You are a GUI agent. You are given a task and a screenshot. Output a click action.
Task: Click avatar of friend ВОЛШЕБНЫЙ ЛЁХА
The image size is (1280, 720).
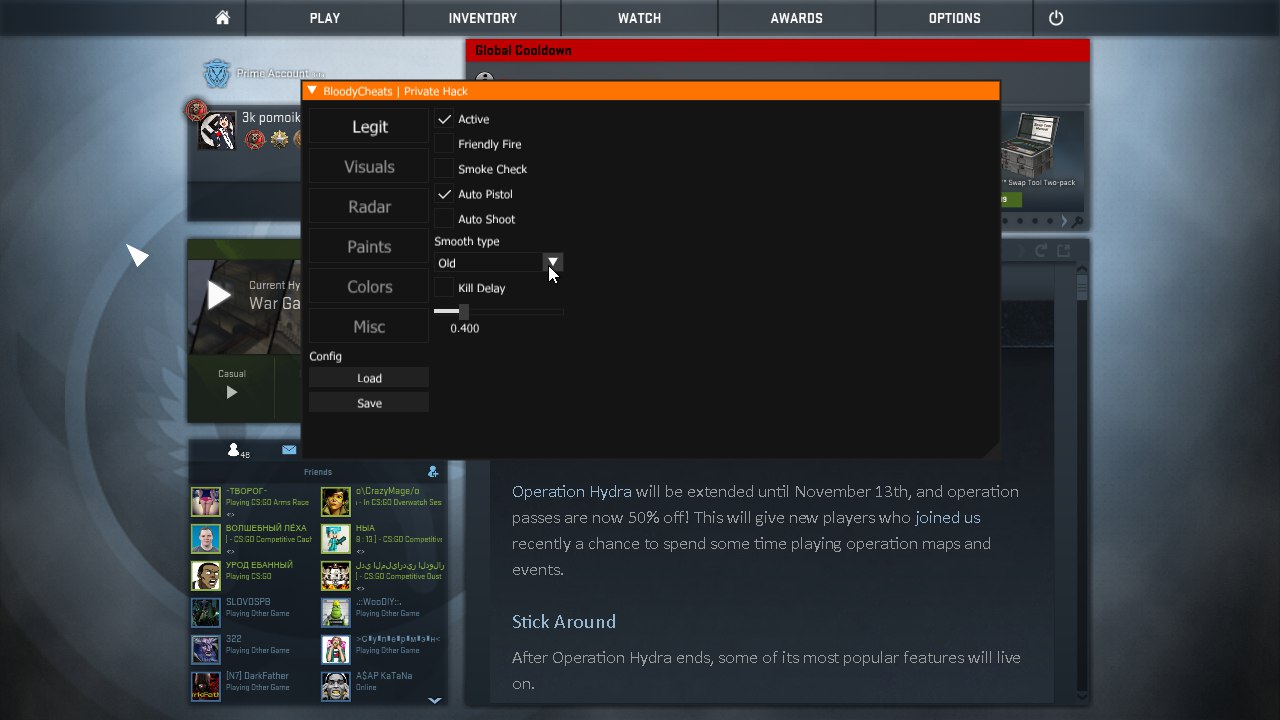coord(205,539)
